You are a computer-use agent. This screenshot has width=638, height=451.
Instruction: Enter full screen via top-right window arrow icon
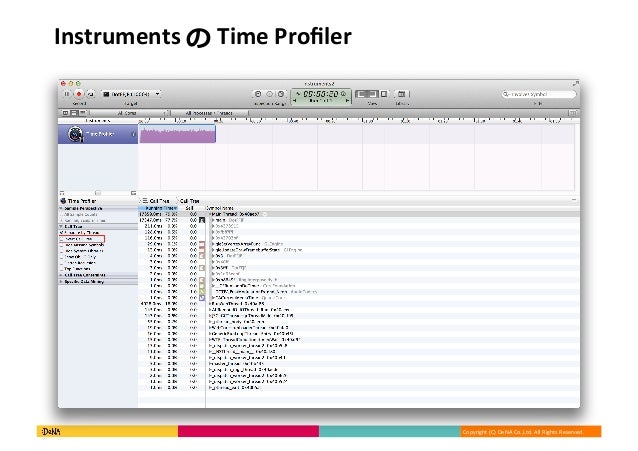coord(575,83)
